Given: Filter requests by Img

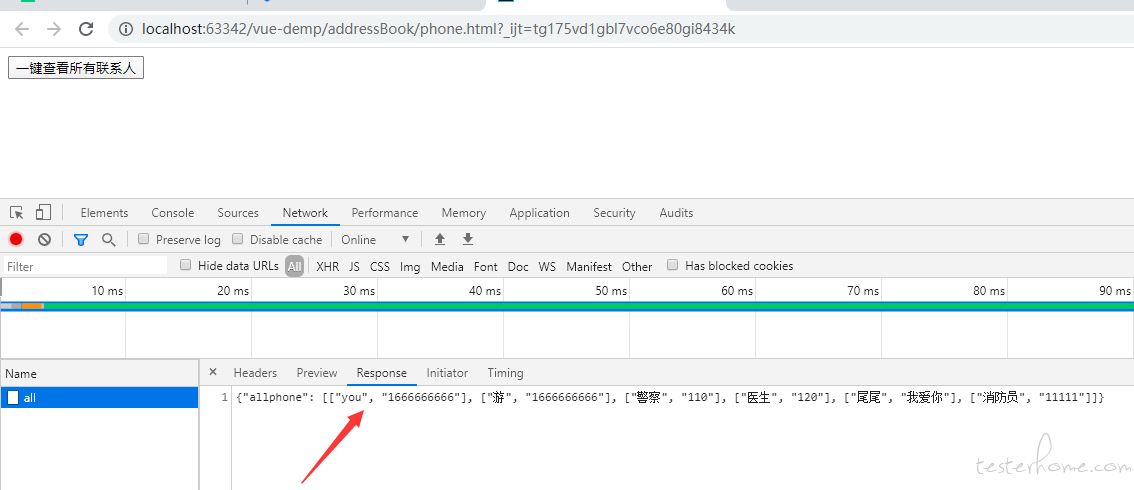Looking at the screenshot, I should point(410,266).
